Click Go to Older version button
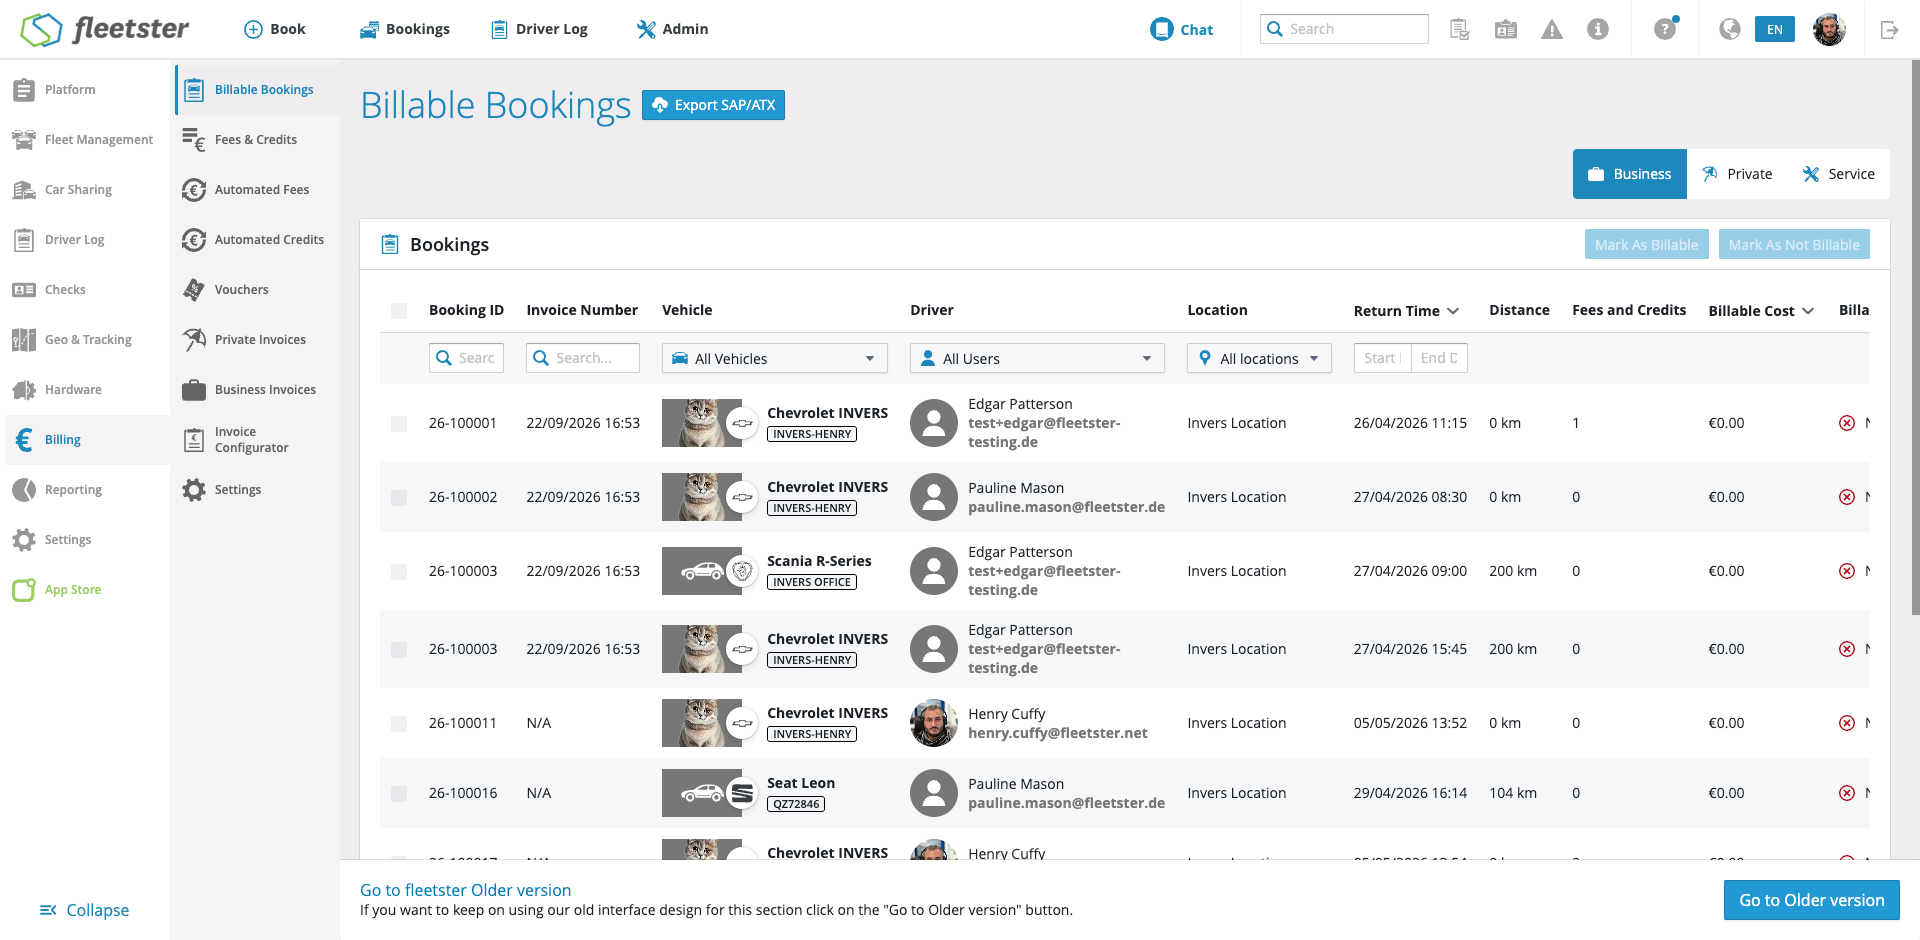 1812,900
